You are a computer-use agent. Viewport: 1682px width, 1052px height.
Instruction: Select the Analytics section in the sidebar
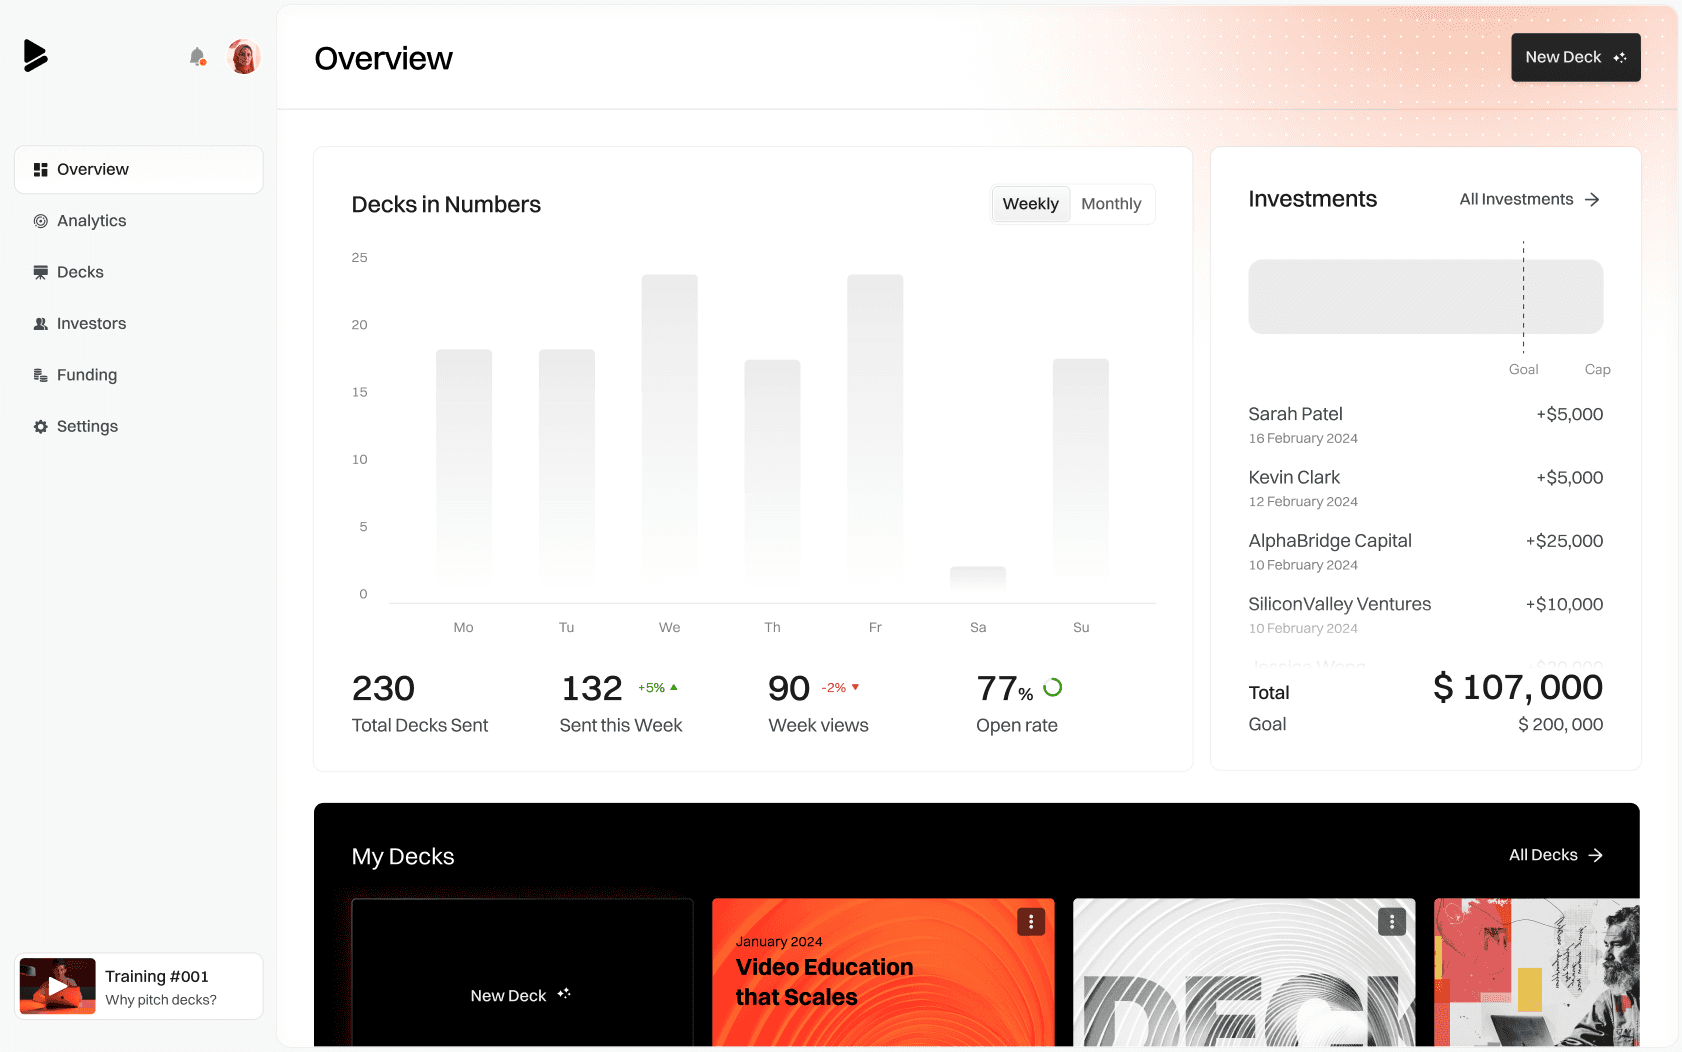[x=92, y=220]
